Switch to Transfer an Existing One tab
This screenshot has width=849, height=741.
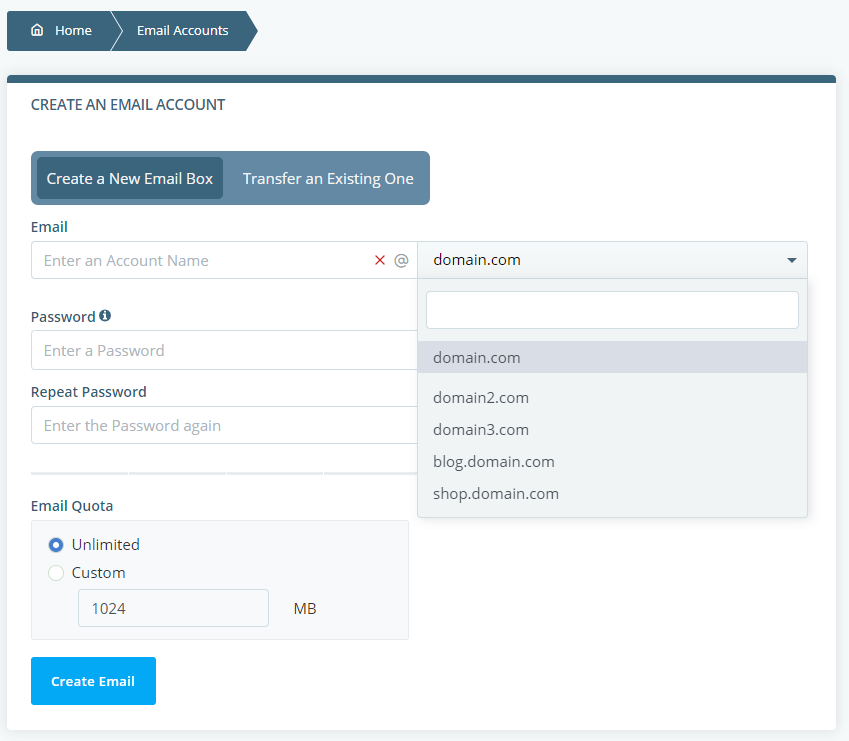click(x=328, y=177)
